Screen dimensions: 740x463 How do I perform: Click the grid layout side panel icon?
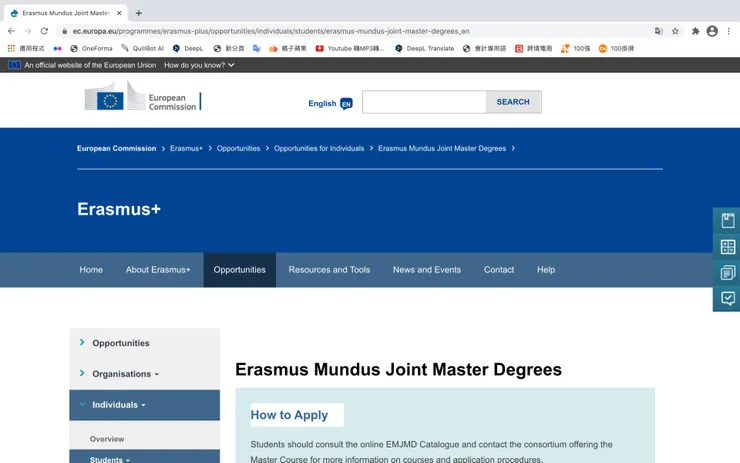728,246
